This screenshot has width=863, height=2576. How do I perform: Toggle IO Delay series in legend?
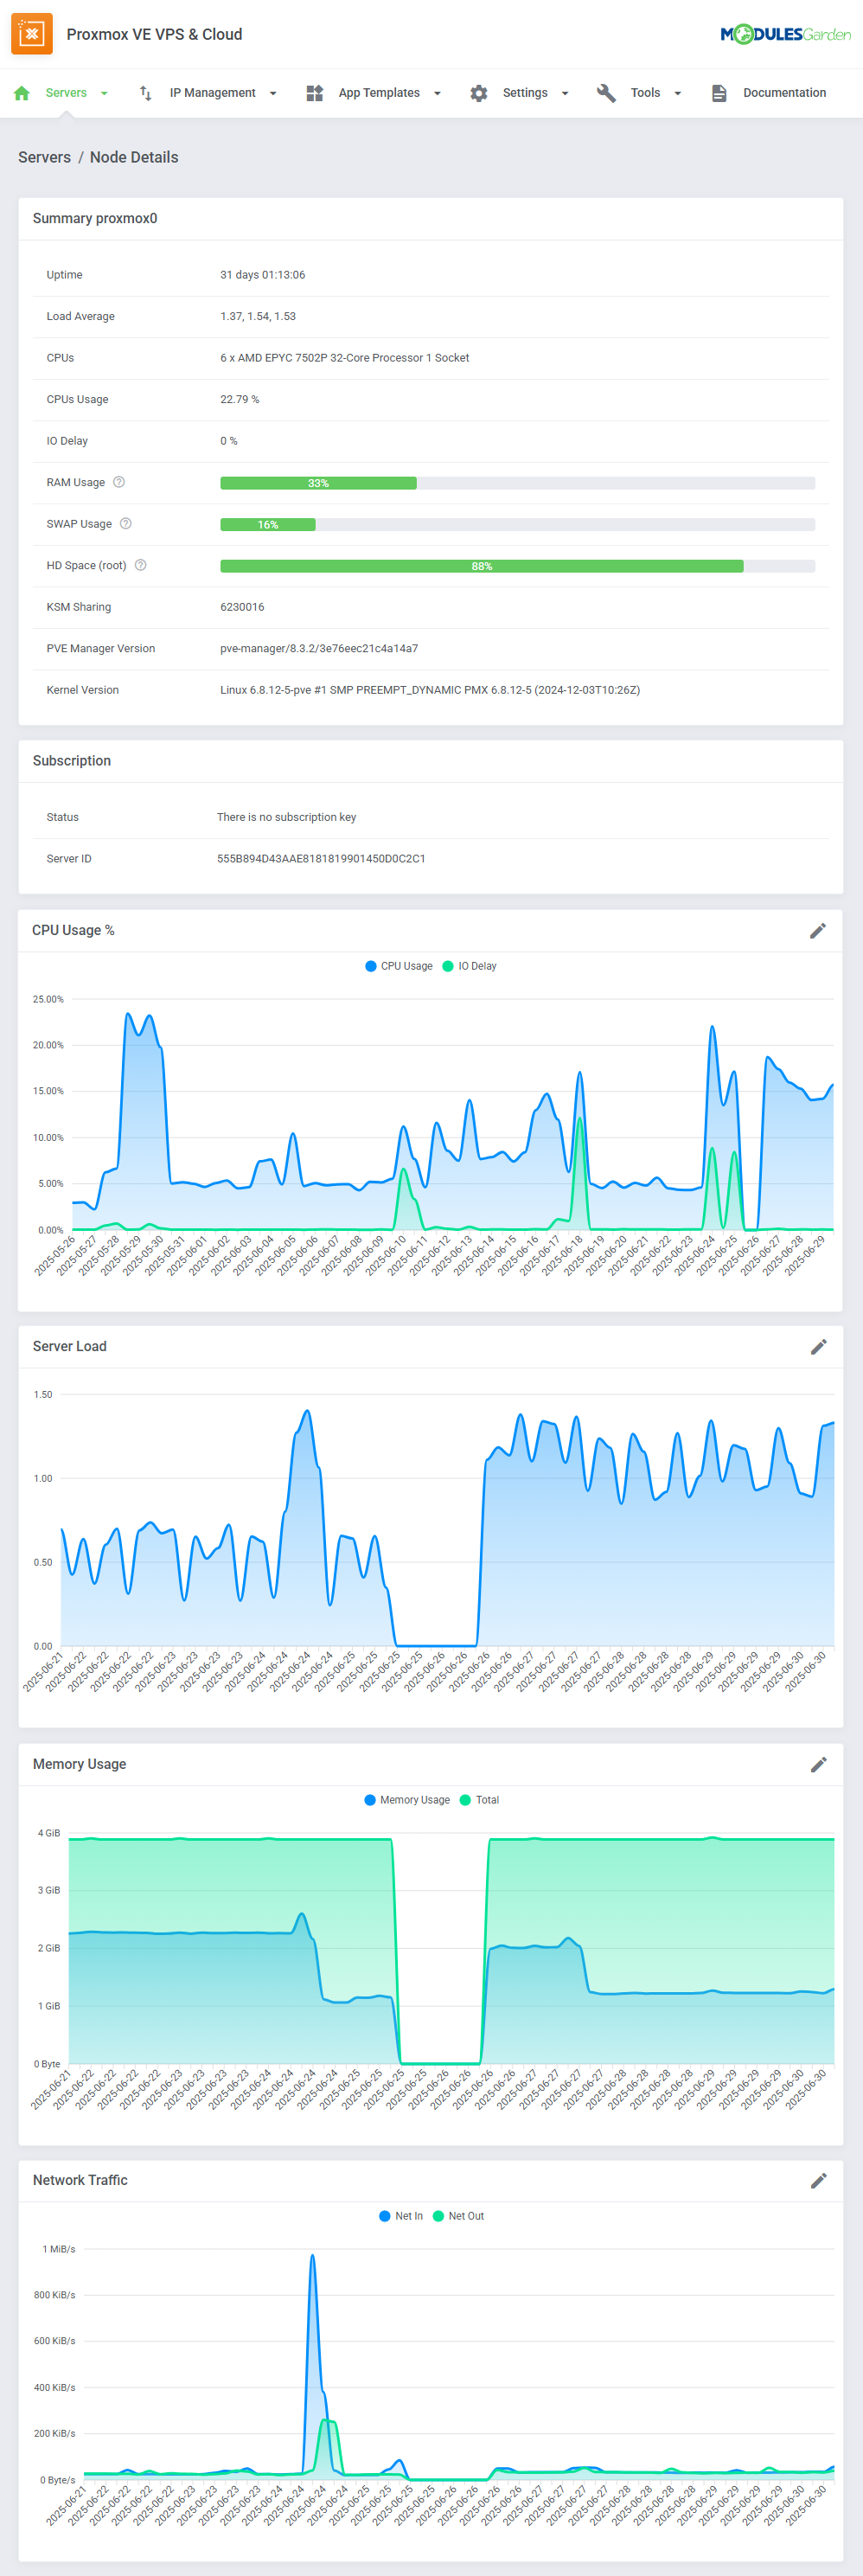470,966
